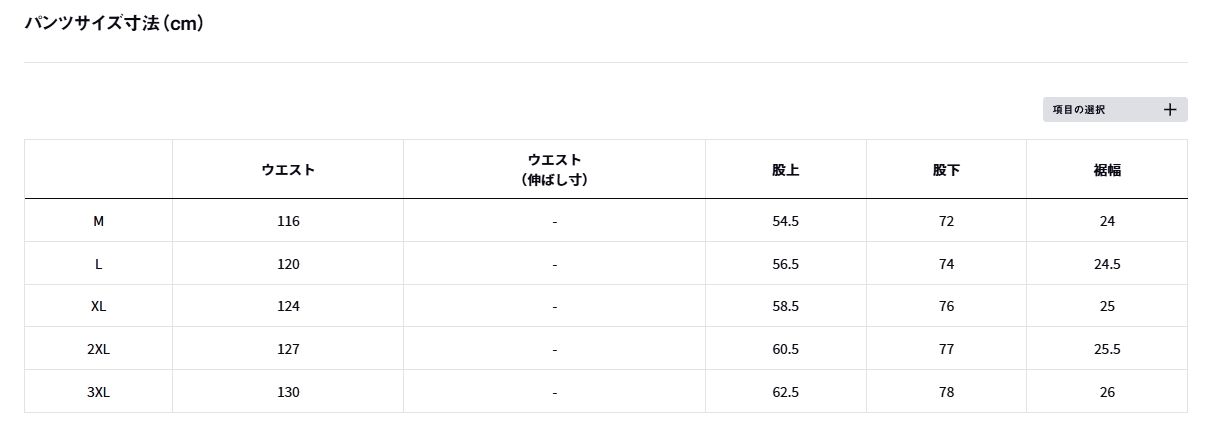The width and height of the screenshot is (1225, 431).
Task: Click the waist value 116 cell
Action: point(288,221)
